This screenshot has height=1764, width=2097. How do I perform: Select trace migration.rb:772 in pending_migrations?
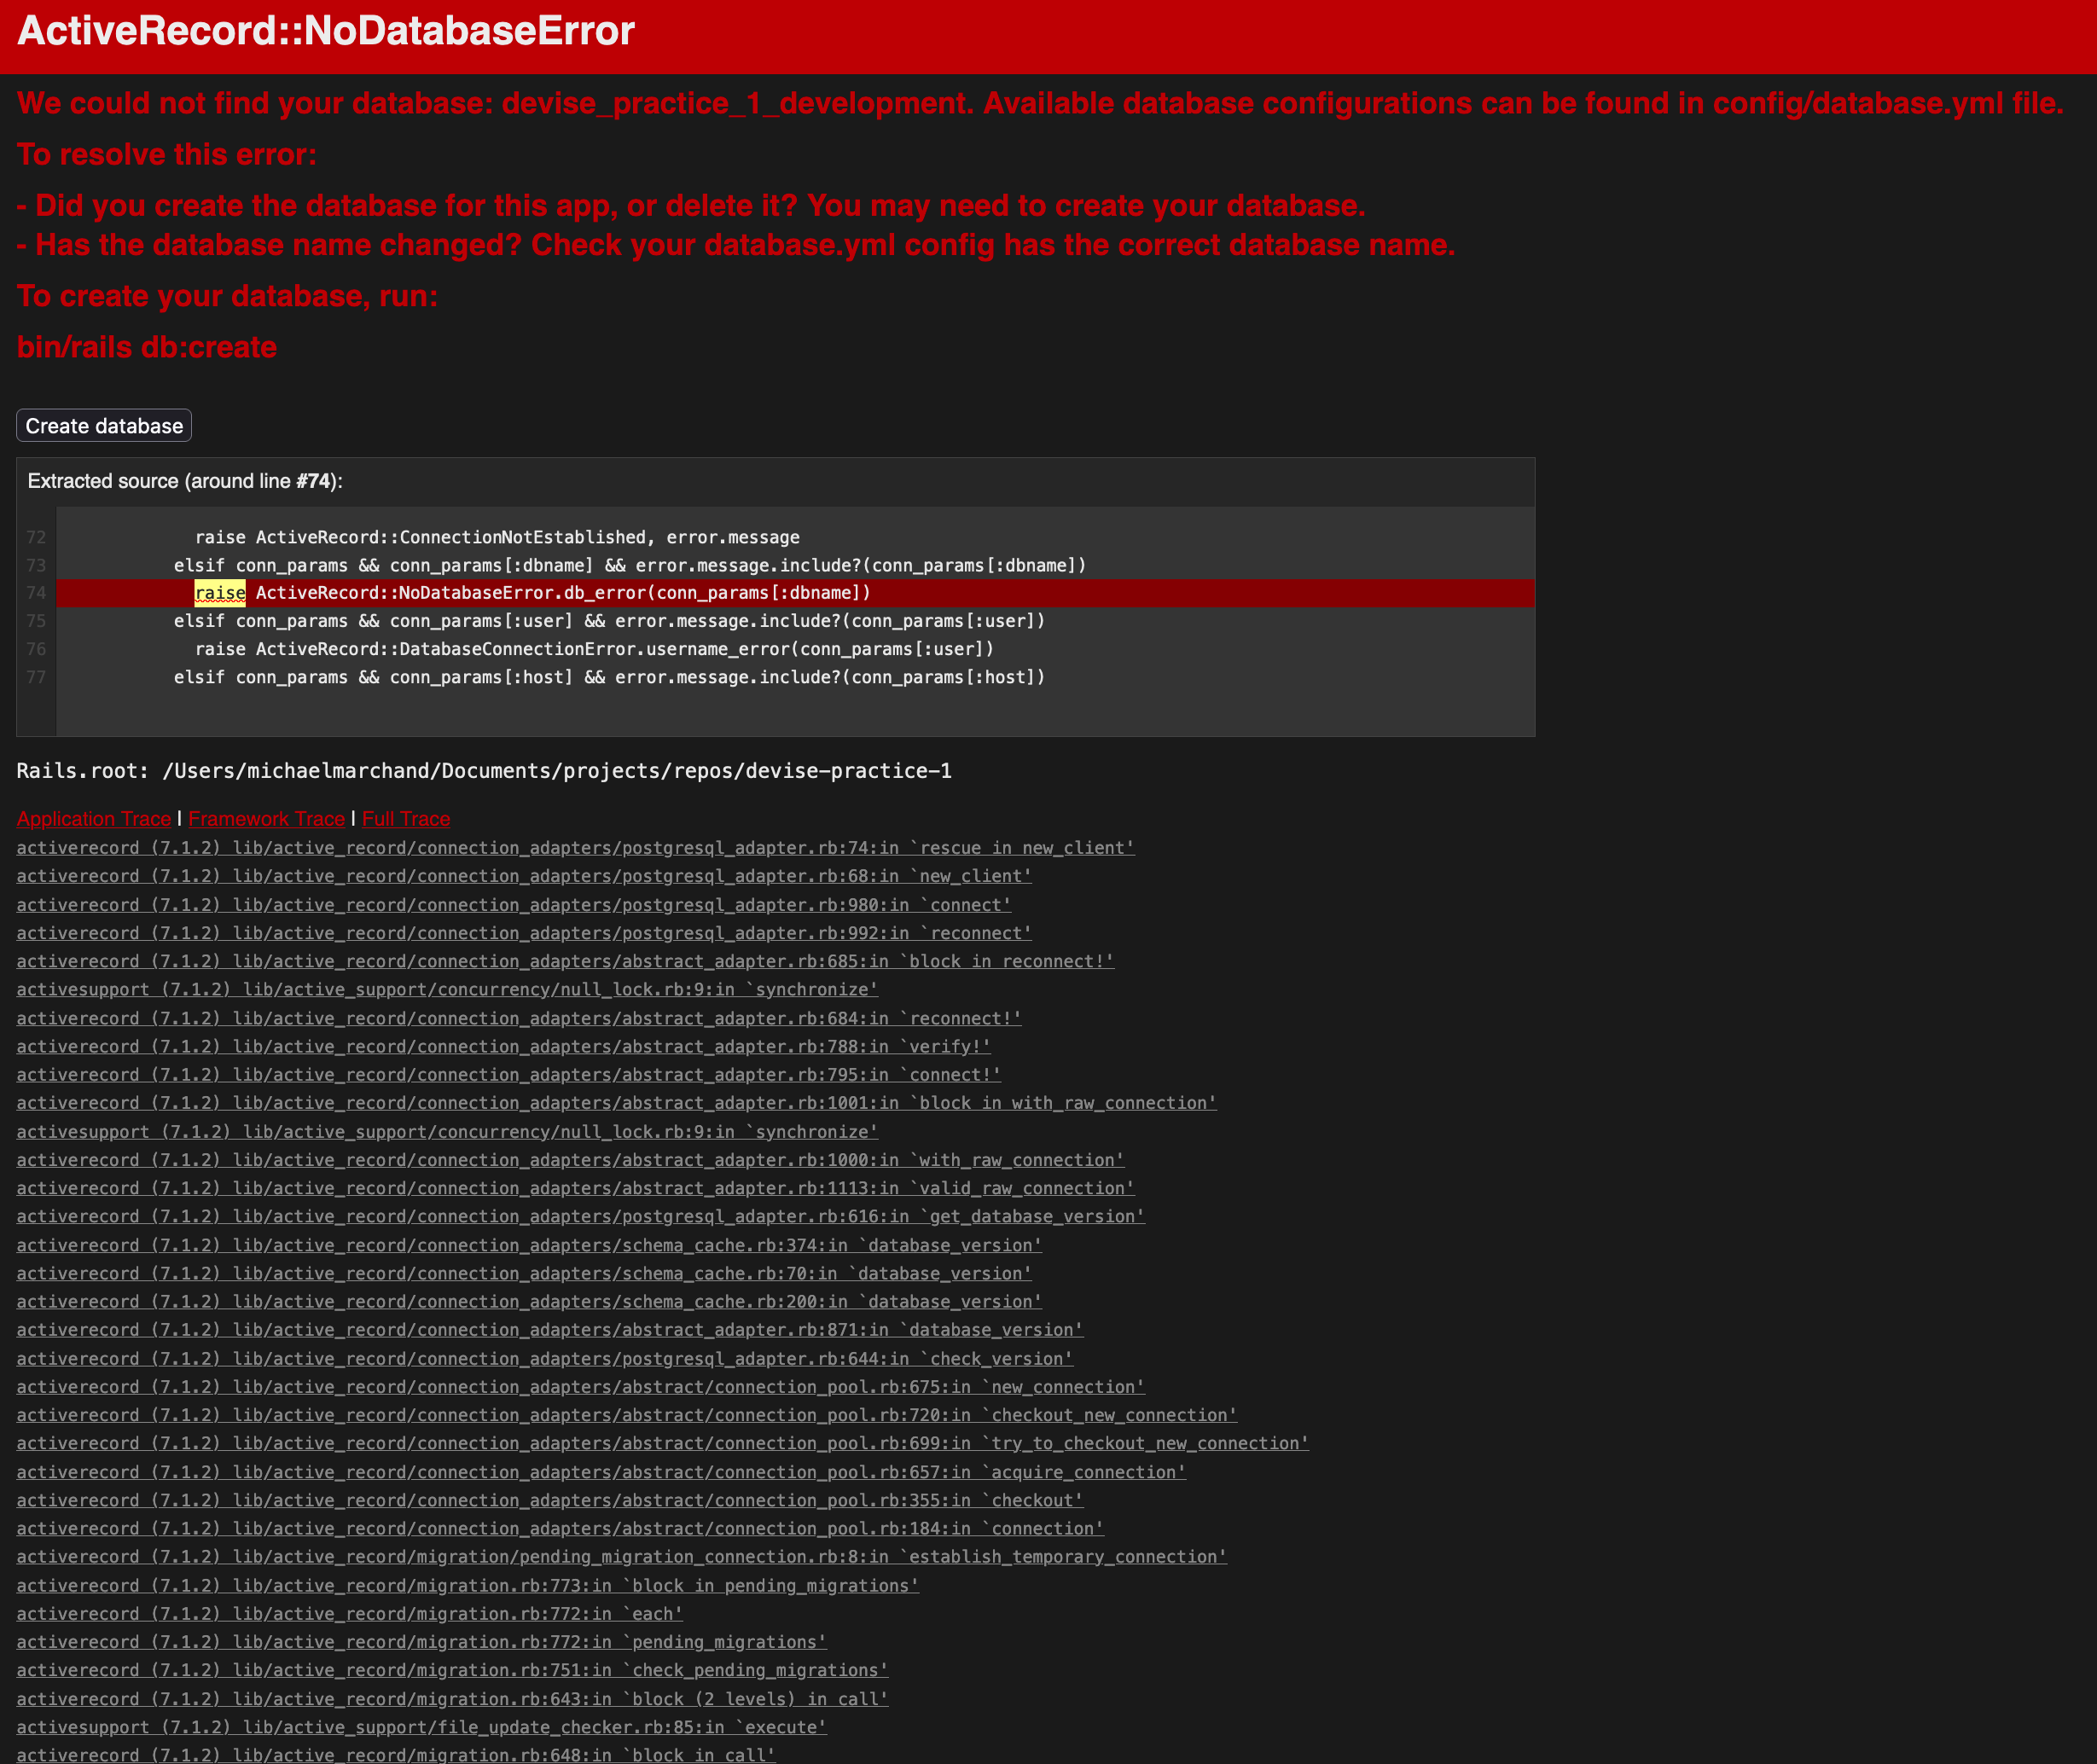tap(422, 1642)
